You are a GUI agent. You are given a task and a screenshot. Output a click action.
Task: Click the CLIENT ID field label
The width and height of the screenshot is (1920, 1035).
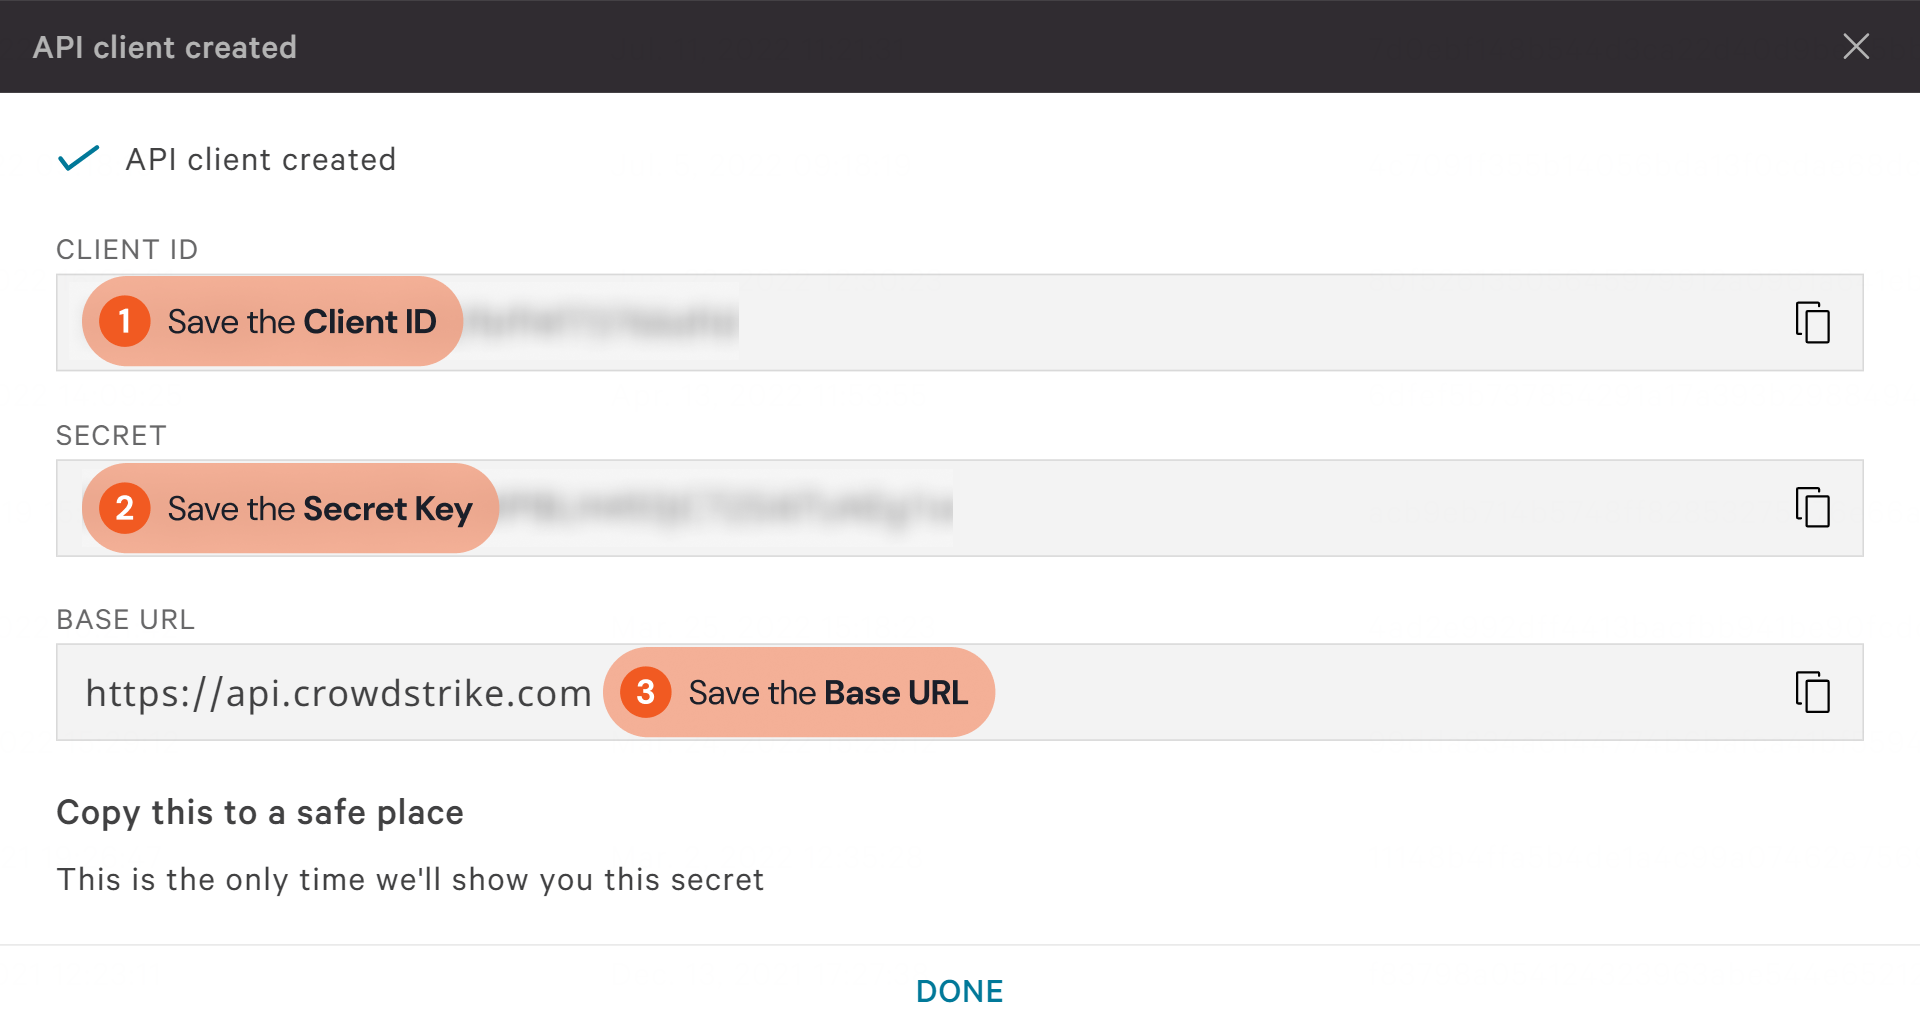tap(127, 249)
